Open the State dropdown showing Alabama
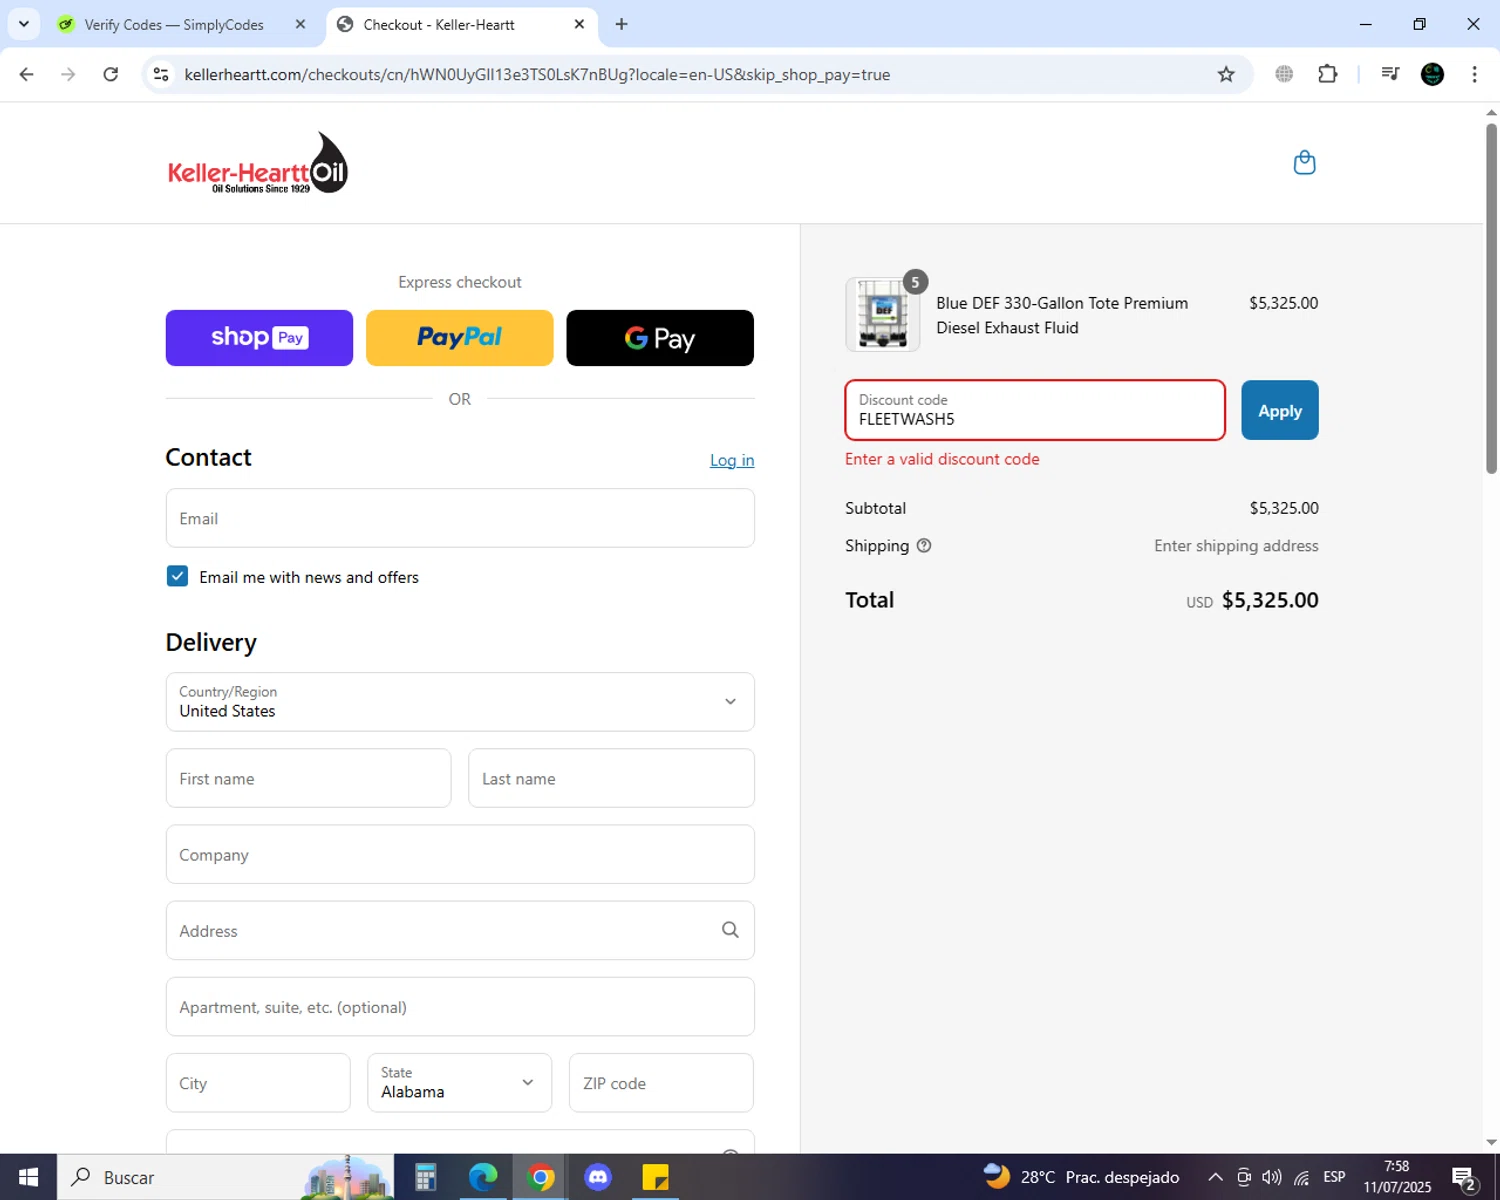 [x=459, y=1083]
